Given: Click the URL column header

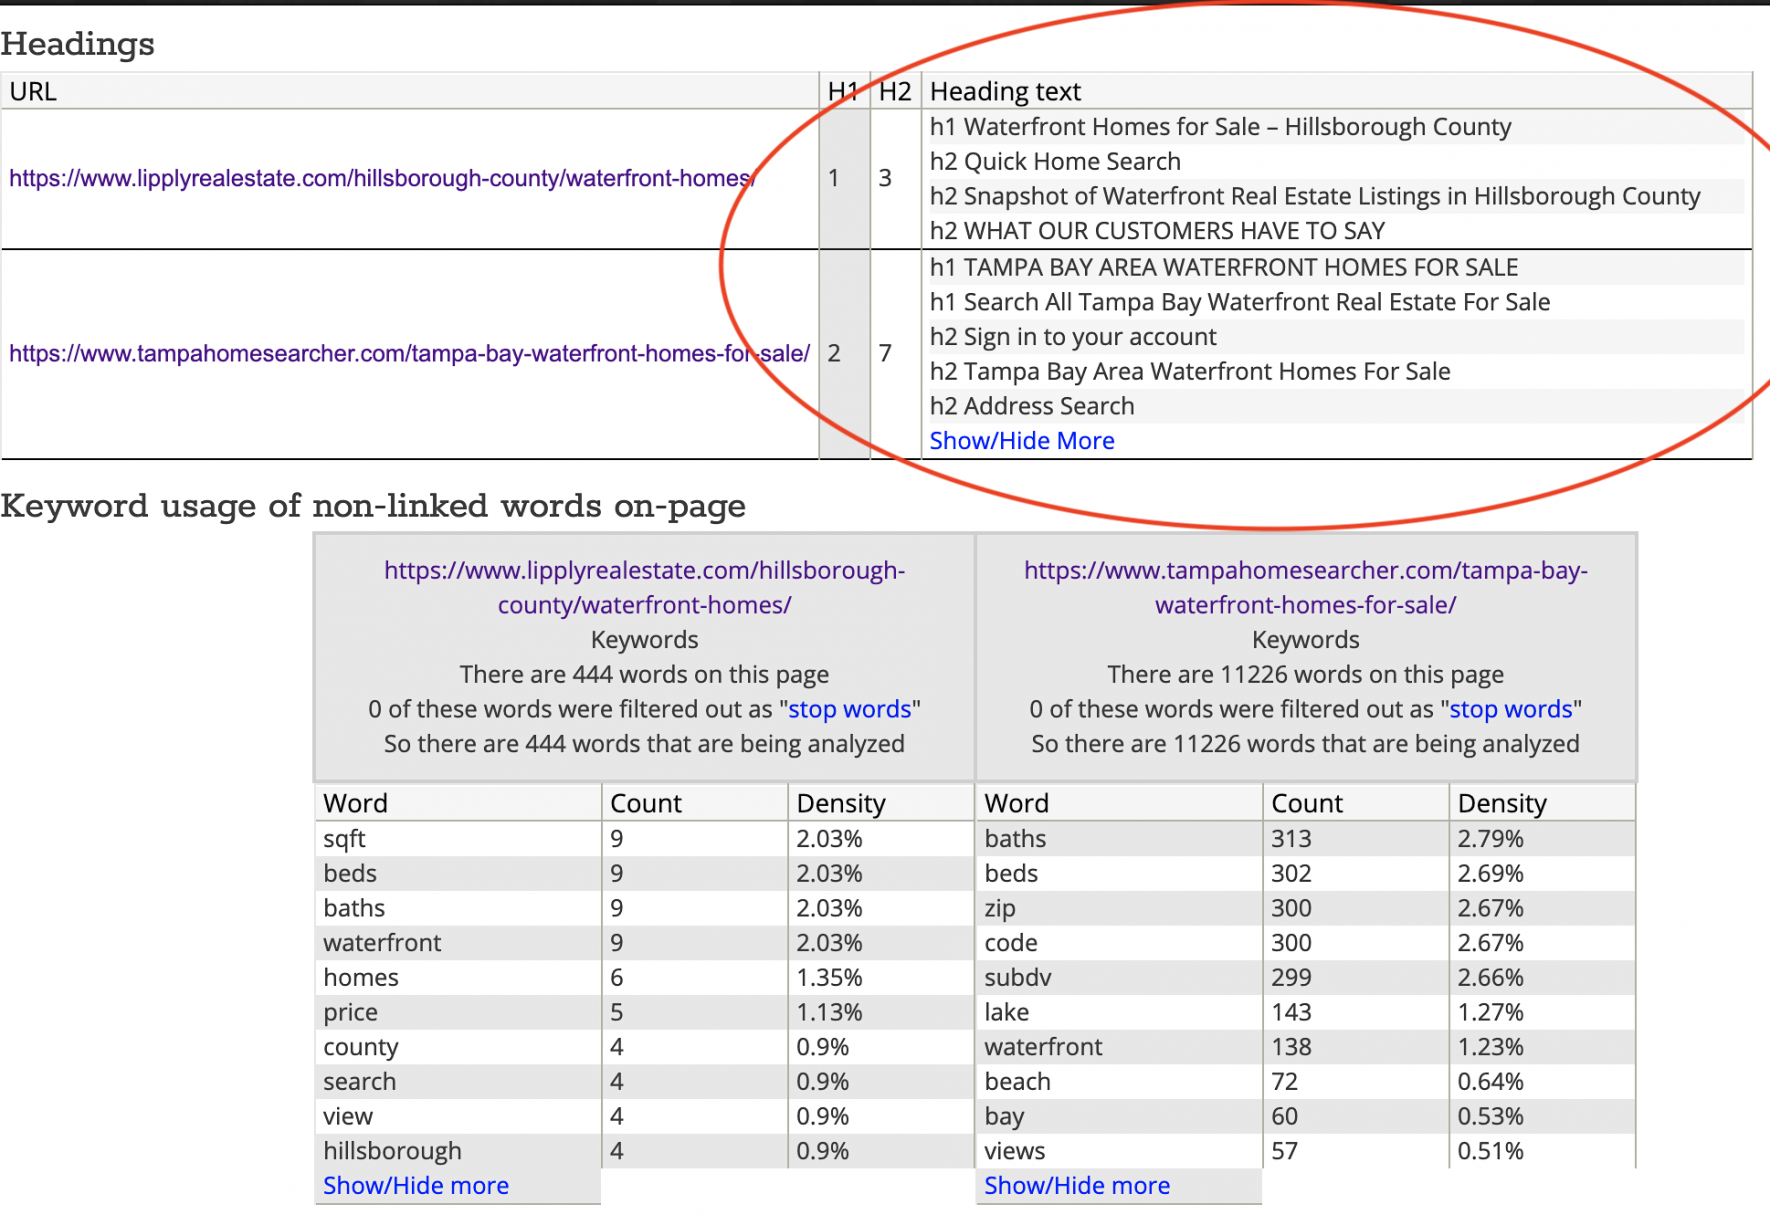Looking at the screenshot, I should coord(410,91).
